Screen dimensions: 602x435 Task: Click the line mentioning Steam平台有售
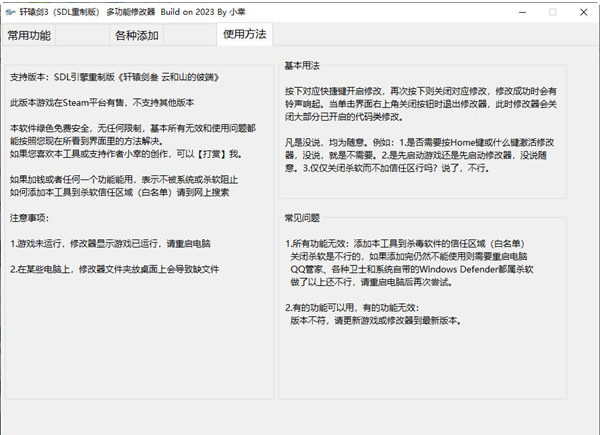pyautogui.click(x=102, y=103)
